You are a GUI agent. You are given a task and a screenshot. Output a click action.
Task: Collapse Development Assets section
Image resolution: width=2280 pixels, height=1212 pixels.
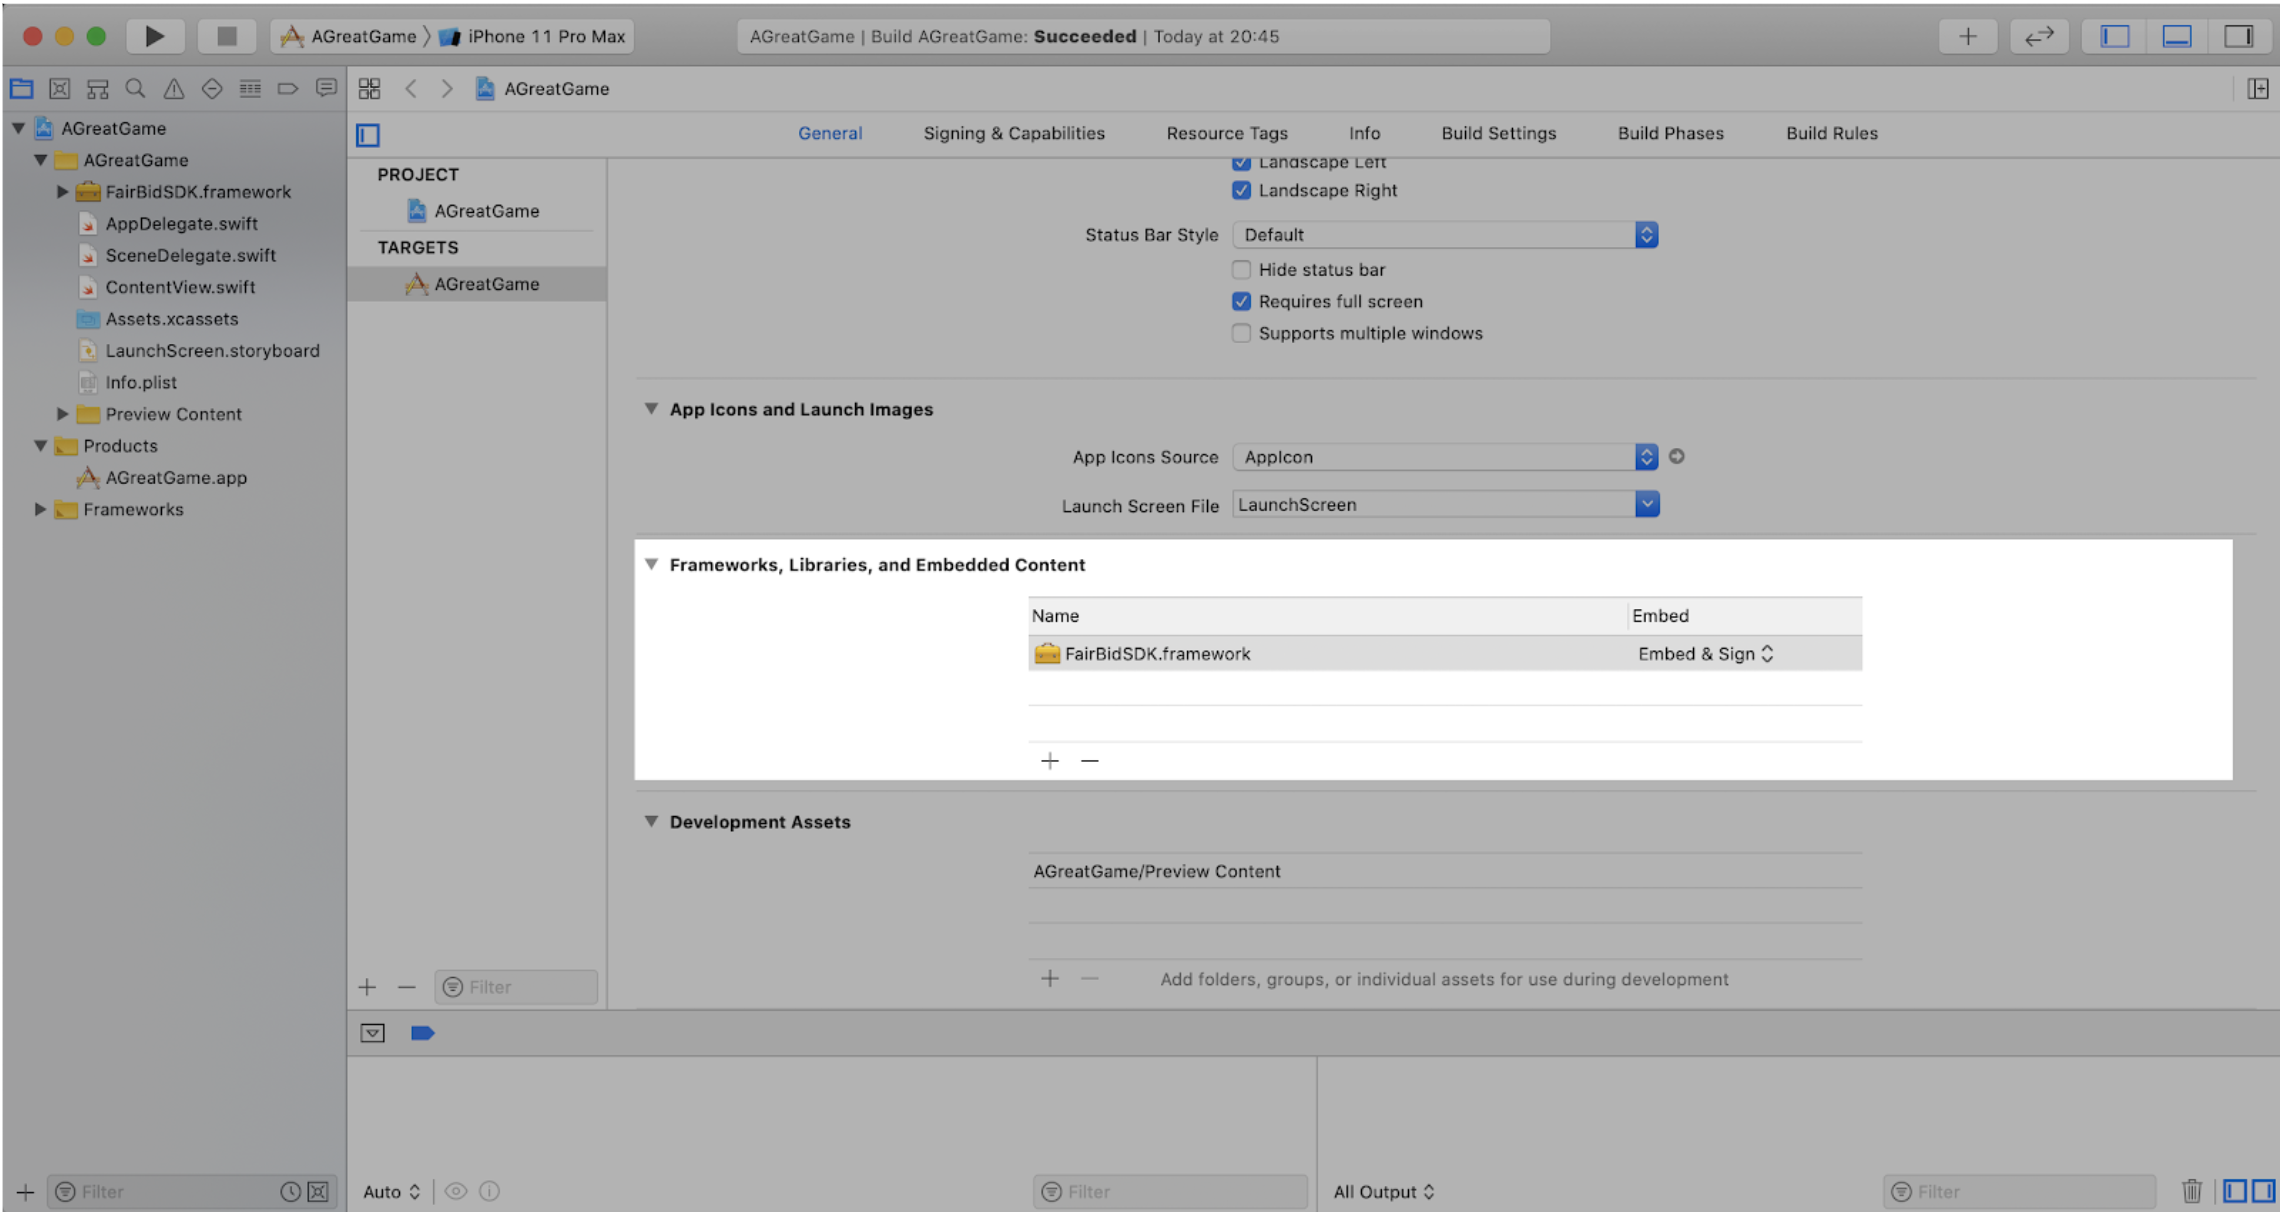651,821
